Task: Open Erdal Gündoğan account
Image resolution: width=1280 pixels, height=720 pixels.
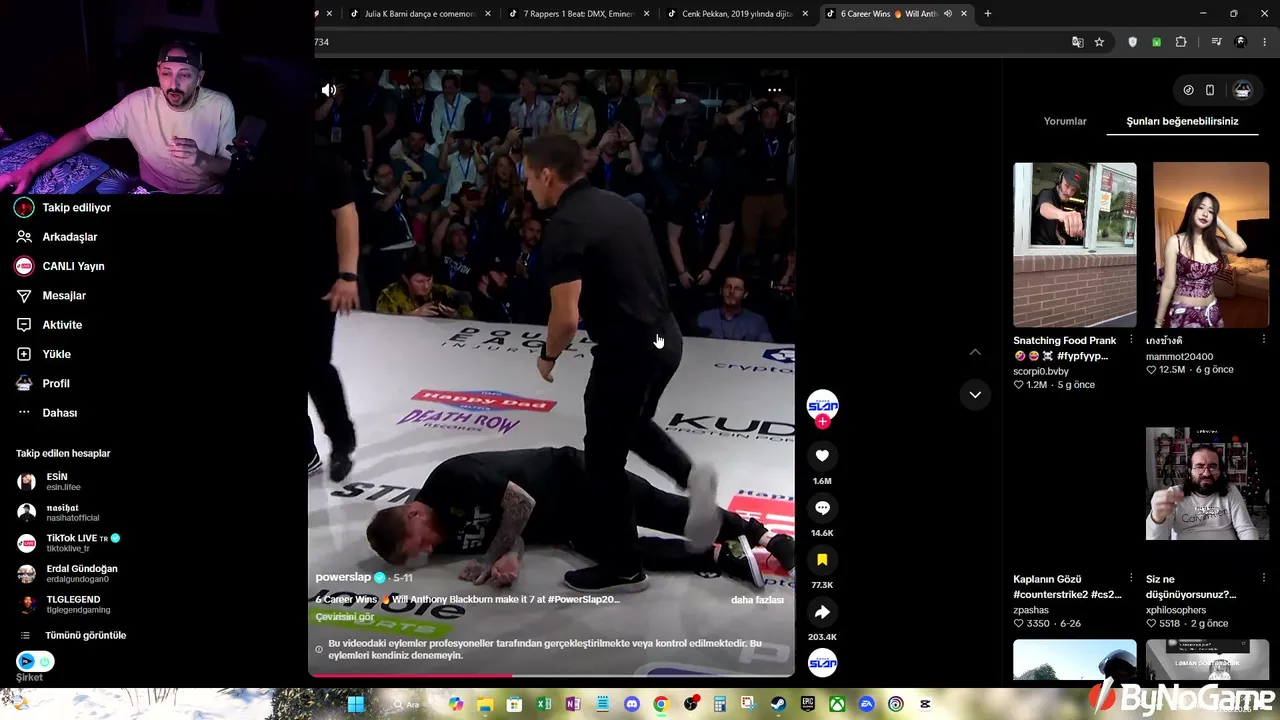Action: [67, 574]
